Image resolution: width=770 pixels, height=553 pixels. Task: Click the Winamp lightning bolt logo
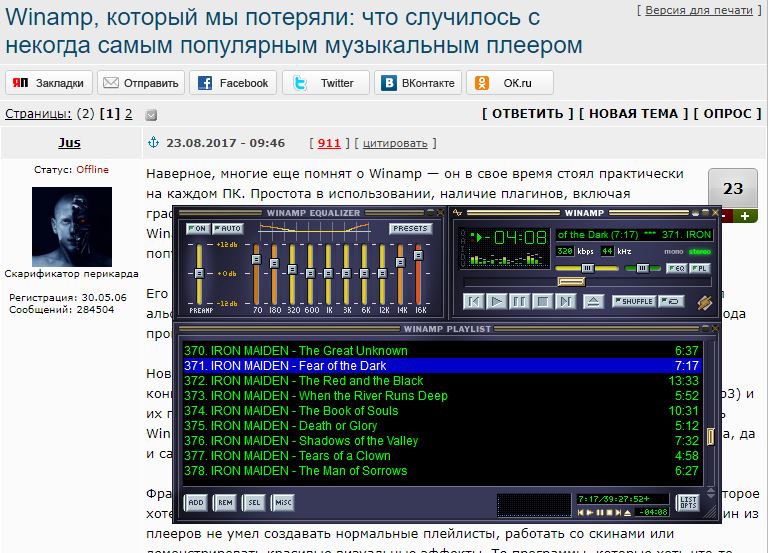pos(705,303)
